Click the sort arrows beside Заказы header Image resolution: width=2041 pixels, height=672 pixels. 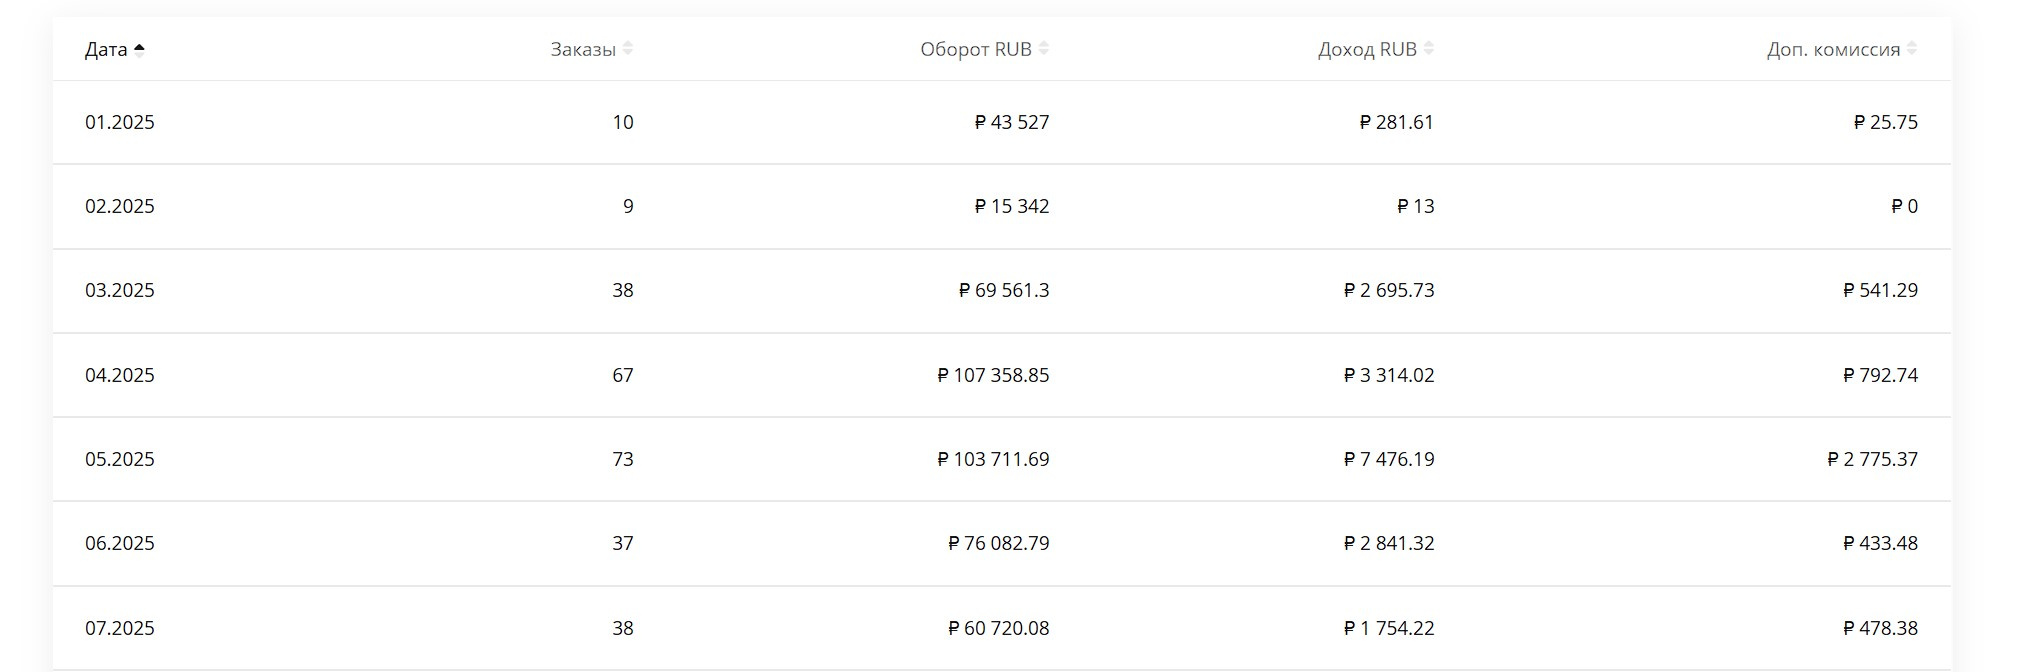tap(628, 49)
